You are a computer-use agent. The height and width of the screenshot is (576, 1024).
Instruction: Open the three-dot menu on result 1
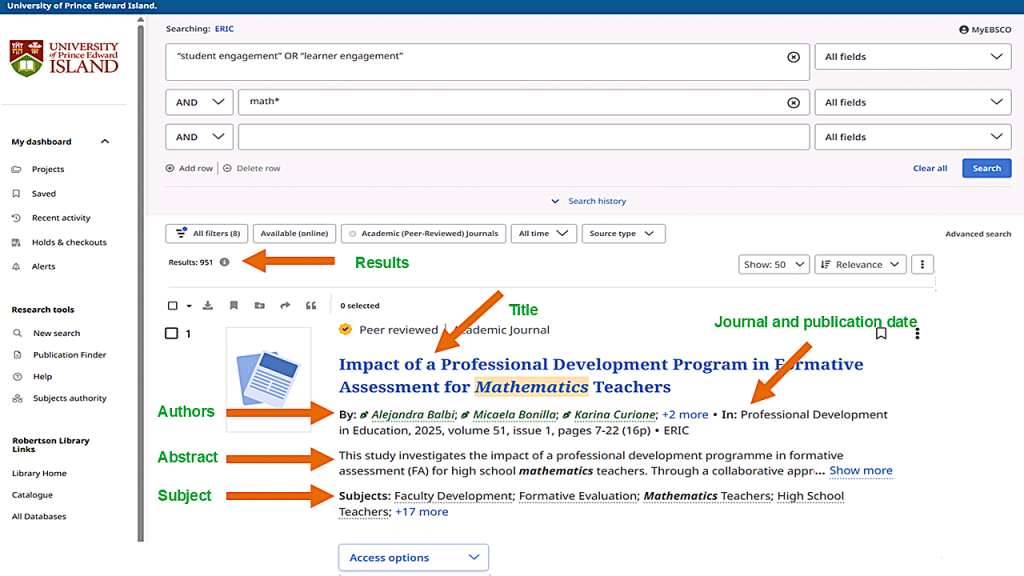pyautogui.click(x=917, y=334)
